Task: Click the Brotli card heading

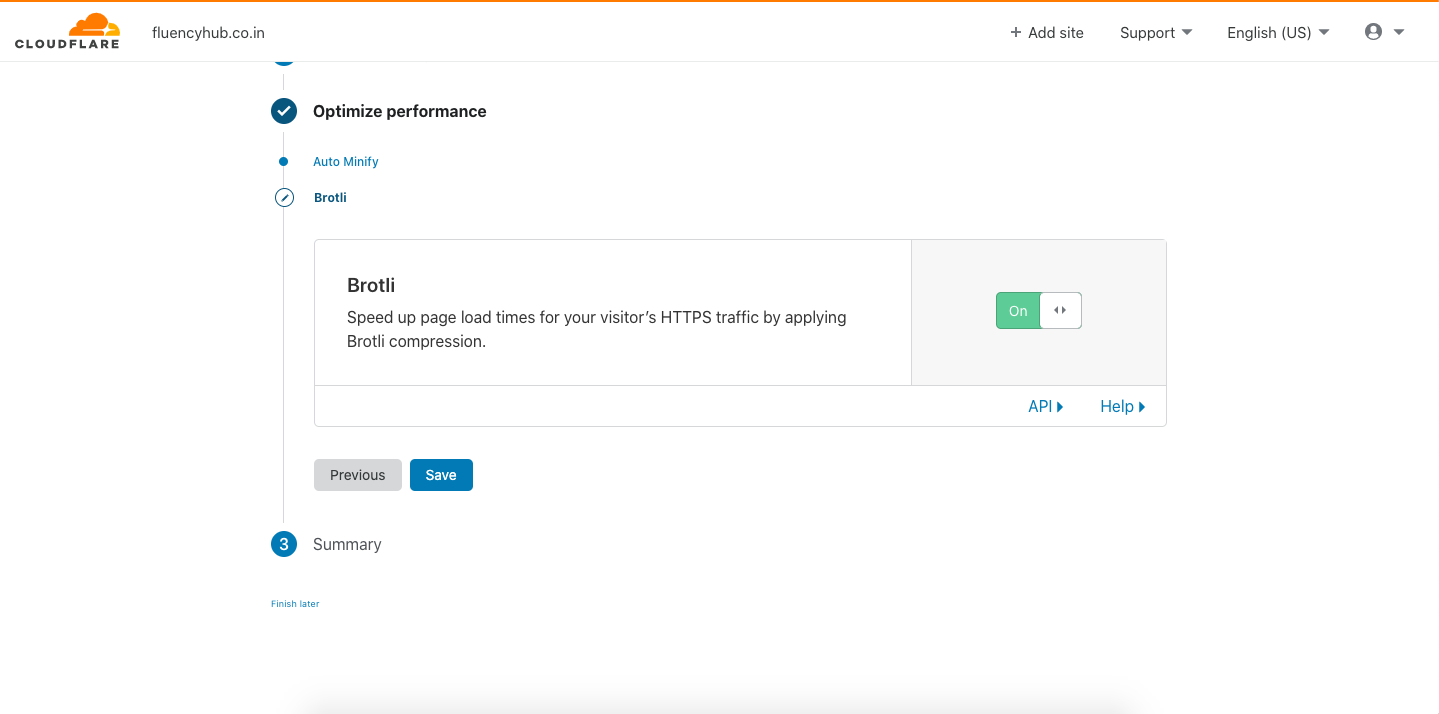Action: click(371, 285)
